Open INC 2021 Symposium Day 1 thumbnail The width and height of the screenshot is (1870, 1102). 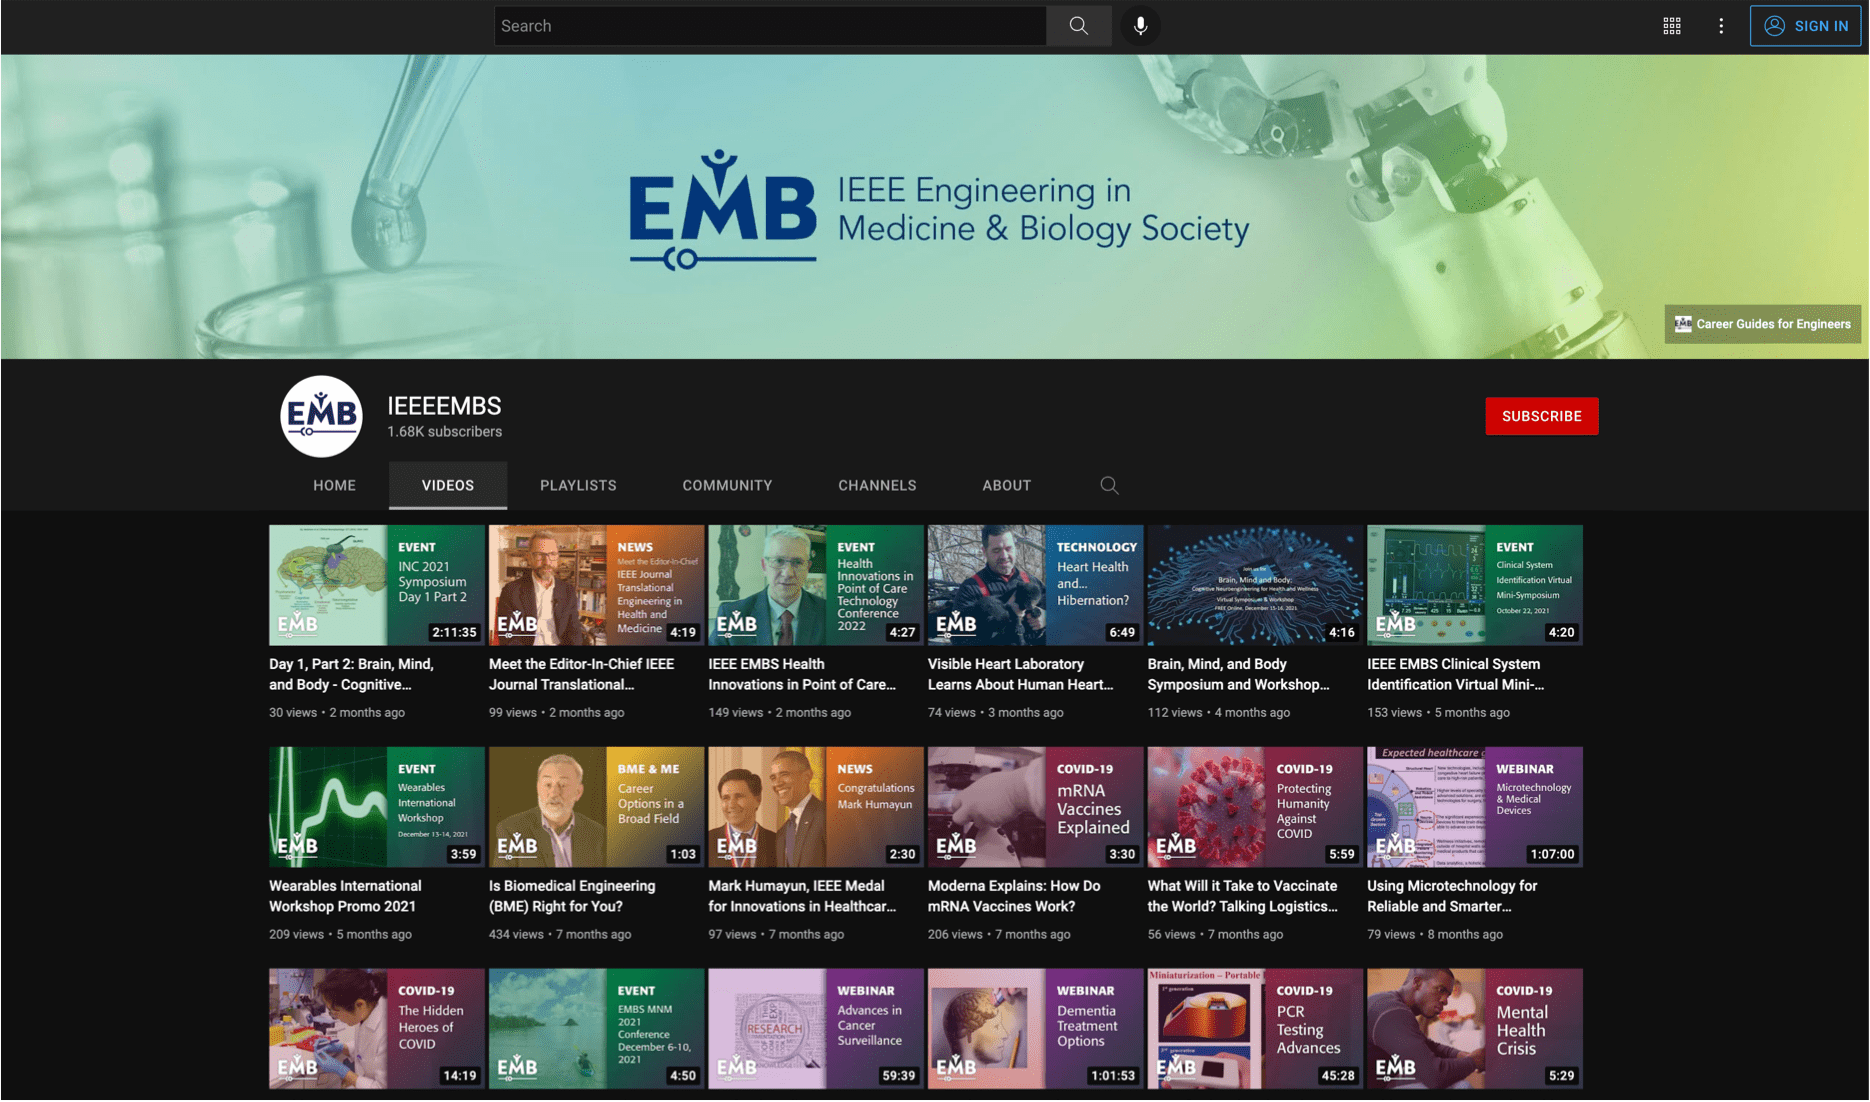coord(376,585)
